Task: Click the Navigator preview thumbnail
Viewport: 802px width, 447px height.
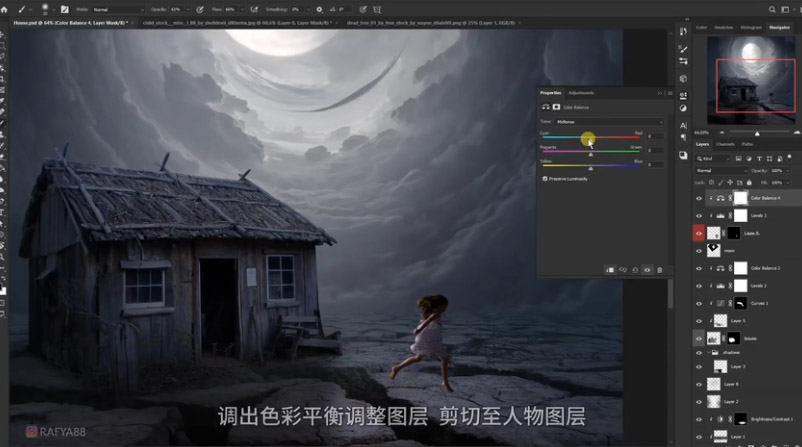Action: [751, 78]
